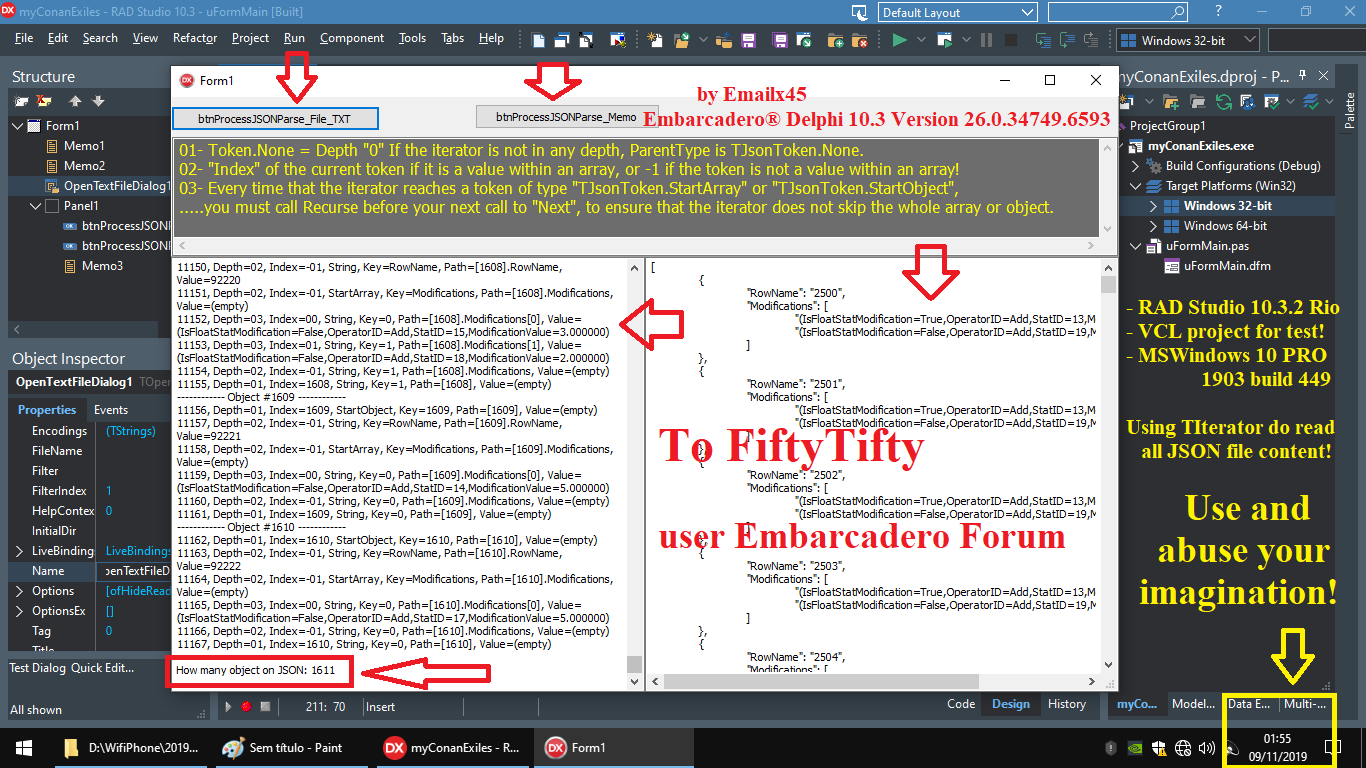
Task: Click the Pause toolbar icon
Action: tap(985, 40)
